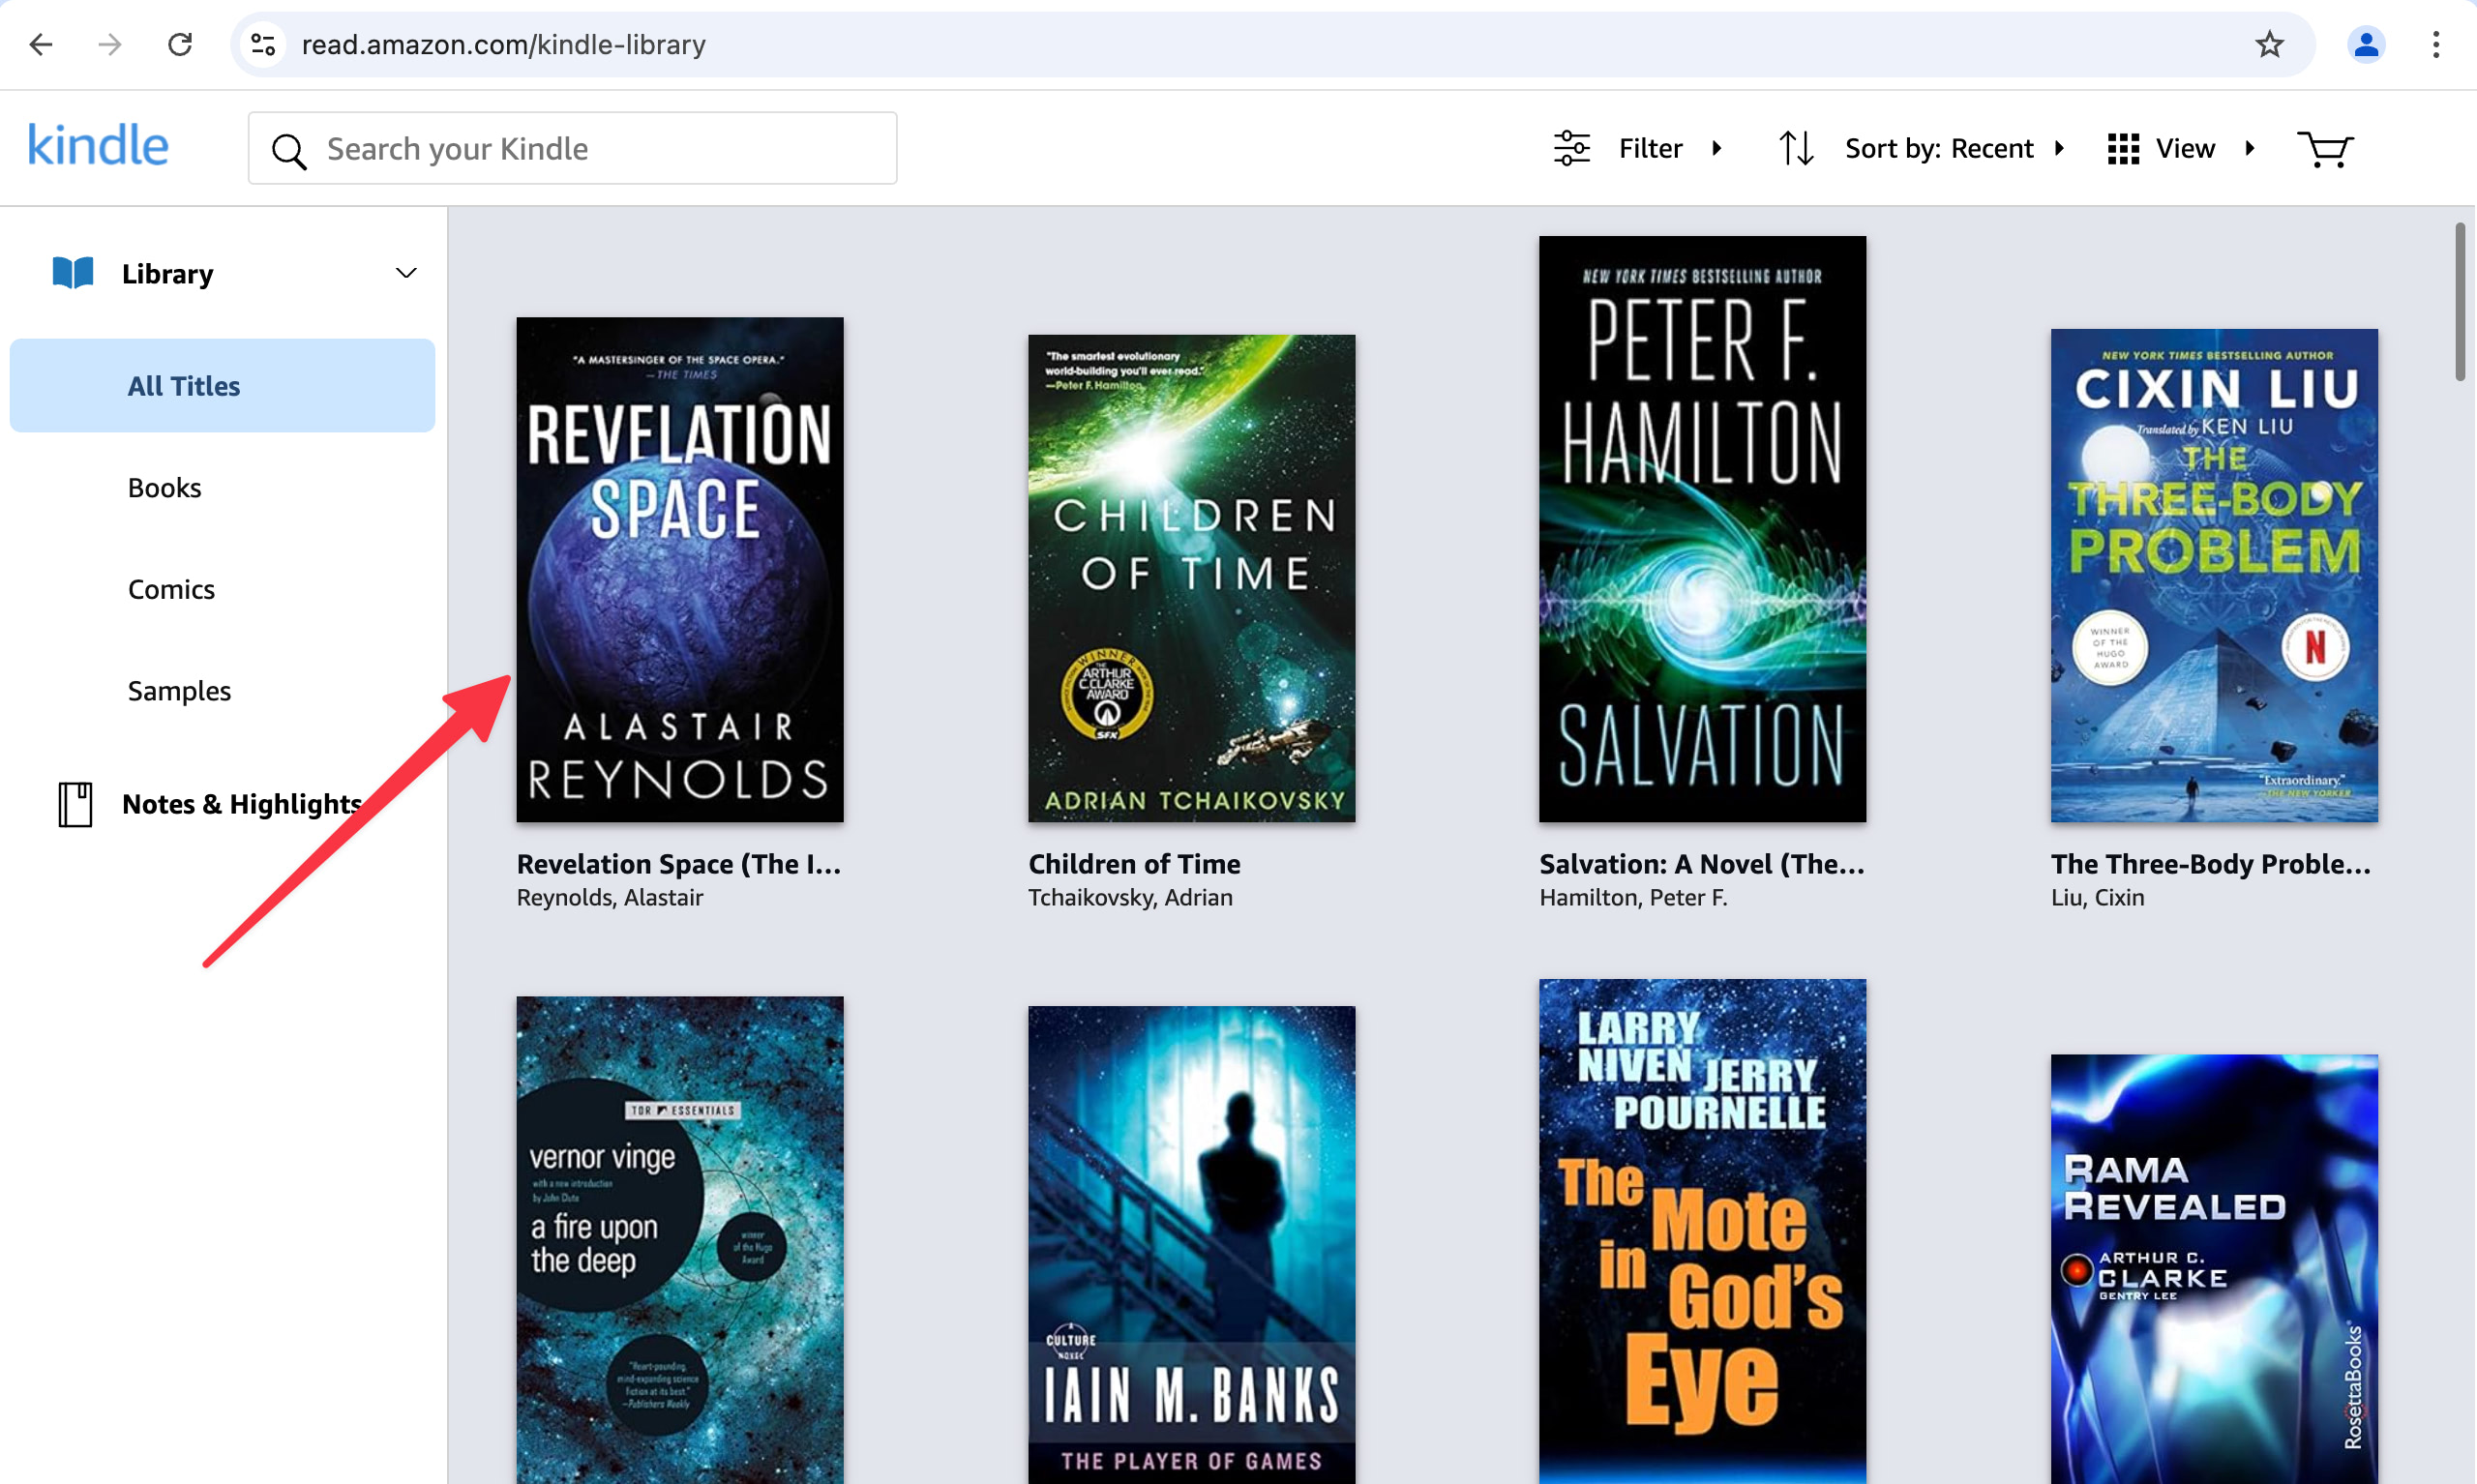Expand the Filter dropdown arrow
This screenshot has width=2477, height=1484.
(1717, 149)
